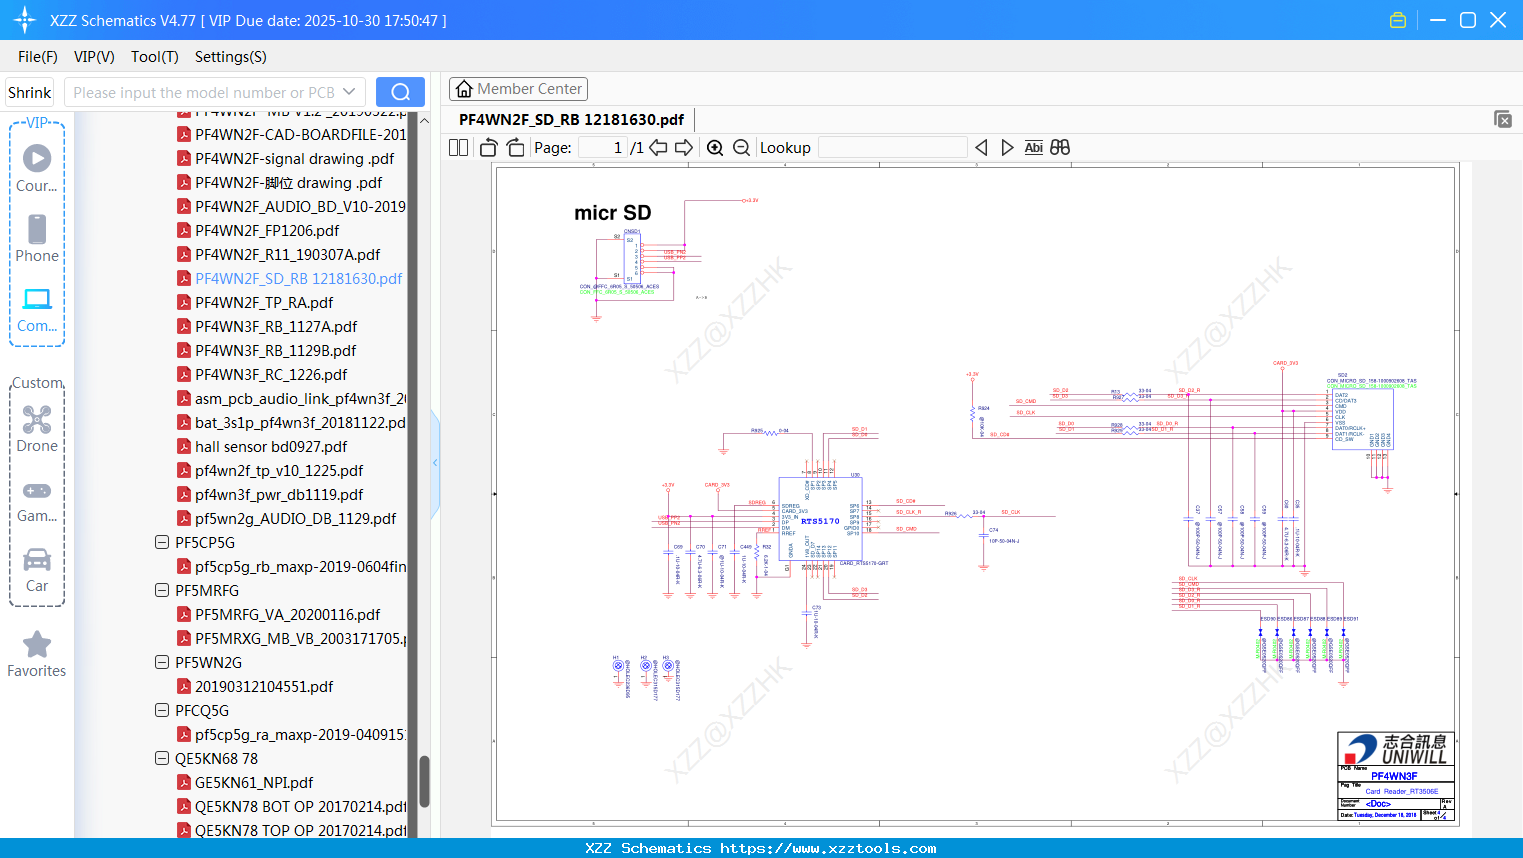This screenshot has height=858, width=1523.
Task: Open Favorites star in sidebar
Action: pyautogui.click(x=37, y=654)
